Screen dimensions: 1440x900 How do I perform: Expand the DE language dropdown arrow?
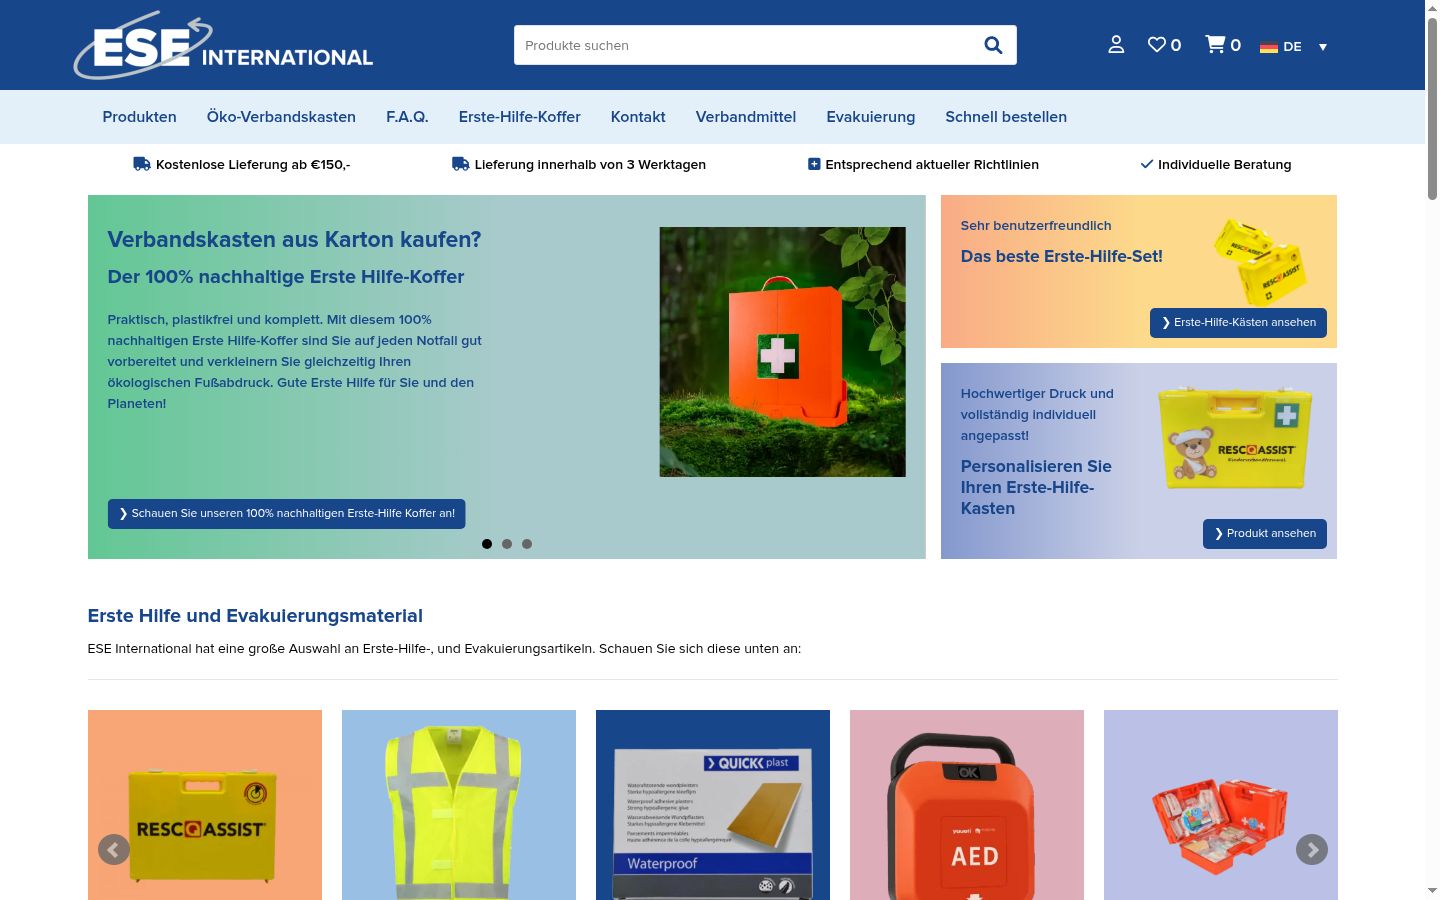click(1322, 47)
